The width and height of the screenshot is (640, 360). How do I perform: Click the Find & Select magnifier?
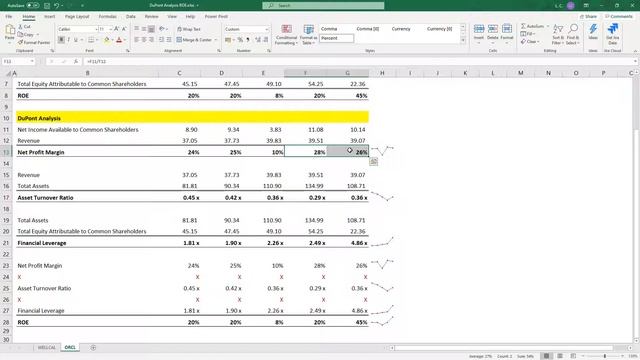(x=573, y=29)
